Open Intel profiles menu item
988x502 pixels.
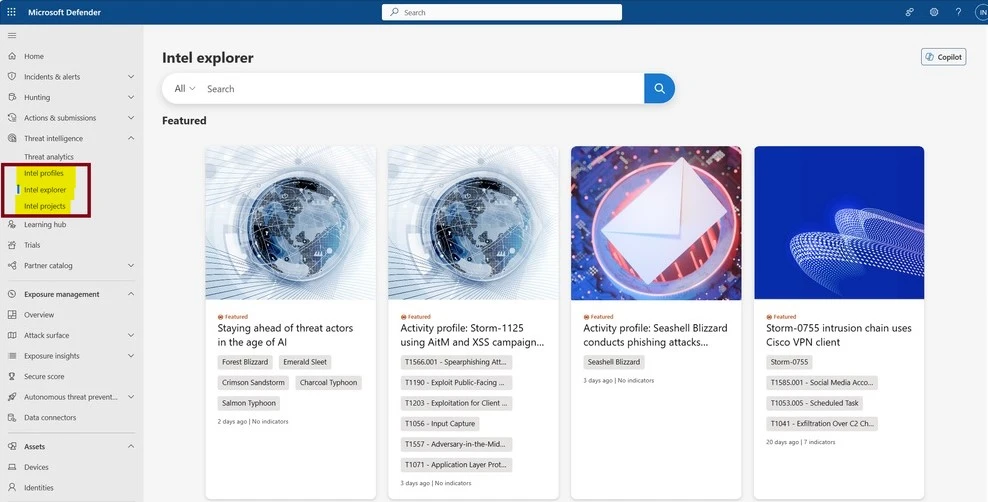pyautogui.click(x=43, y=173)
